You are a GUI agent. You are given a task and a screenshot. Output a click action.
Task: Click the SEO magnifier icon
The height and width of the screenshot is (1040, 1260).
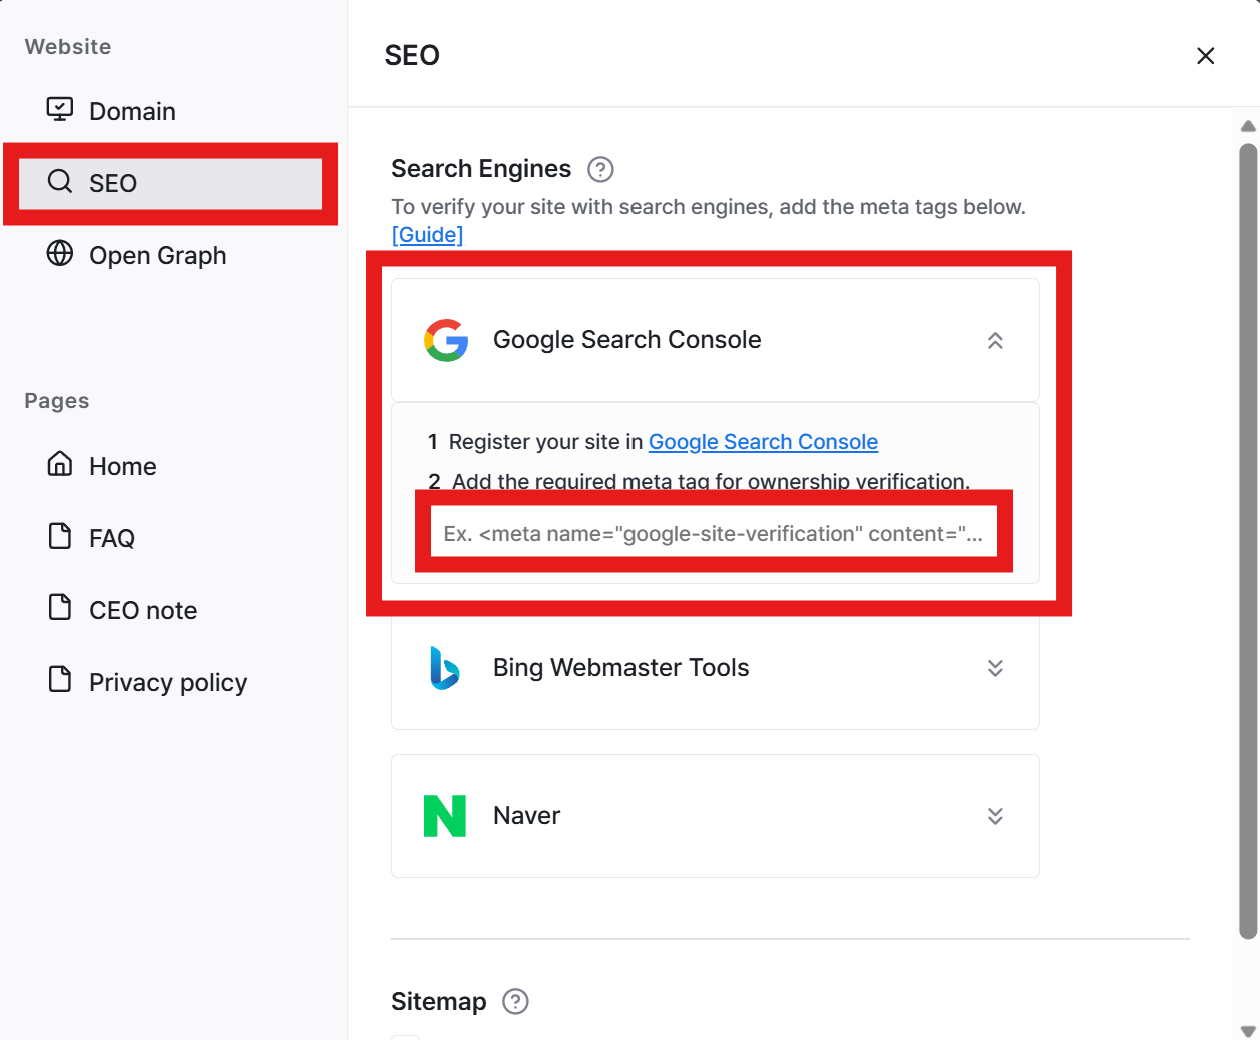coord(60,181)
